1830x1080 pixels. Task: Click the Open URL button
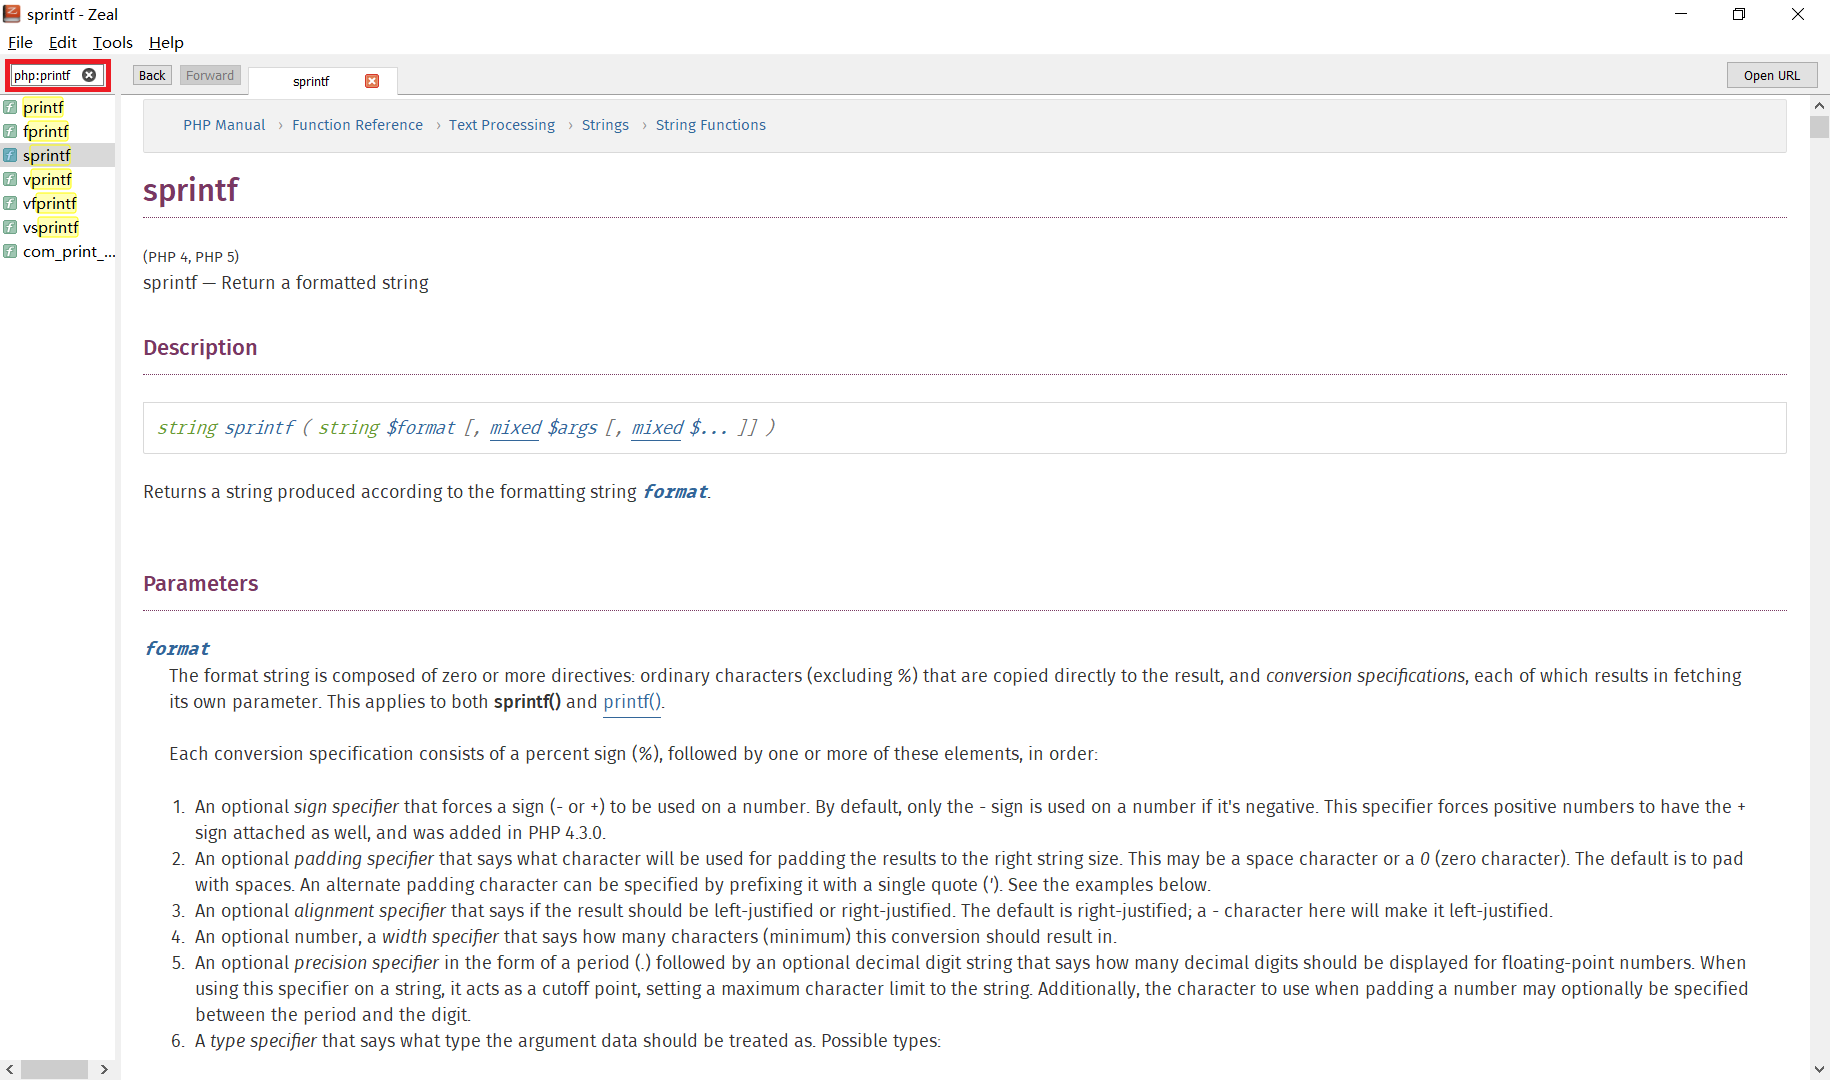tap(1772, 75)
